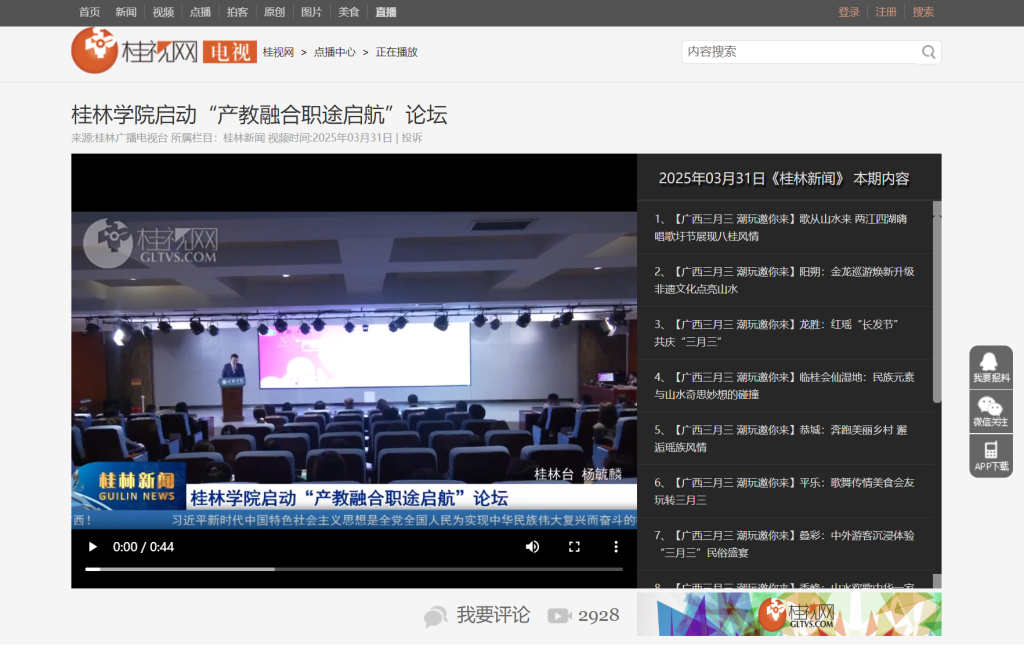The width and height of the screenshot is (1024, 669).
Task: Click the 我要评论 comment bubble icon
Action: [435, 616]
